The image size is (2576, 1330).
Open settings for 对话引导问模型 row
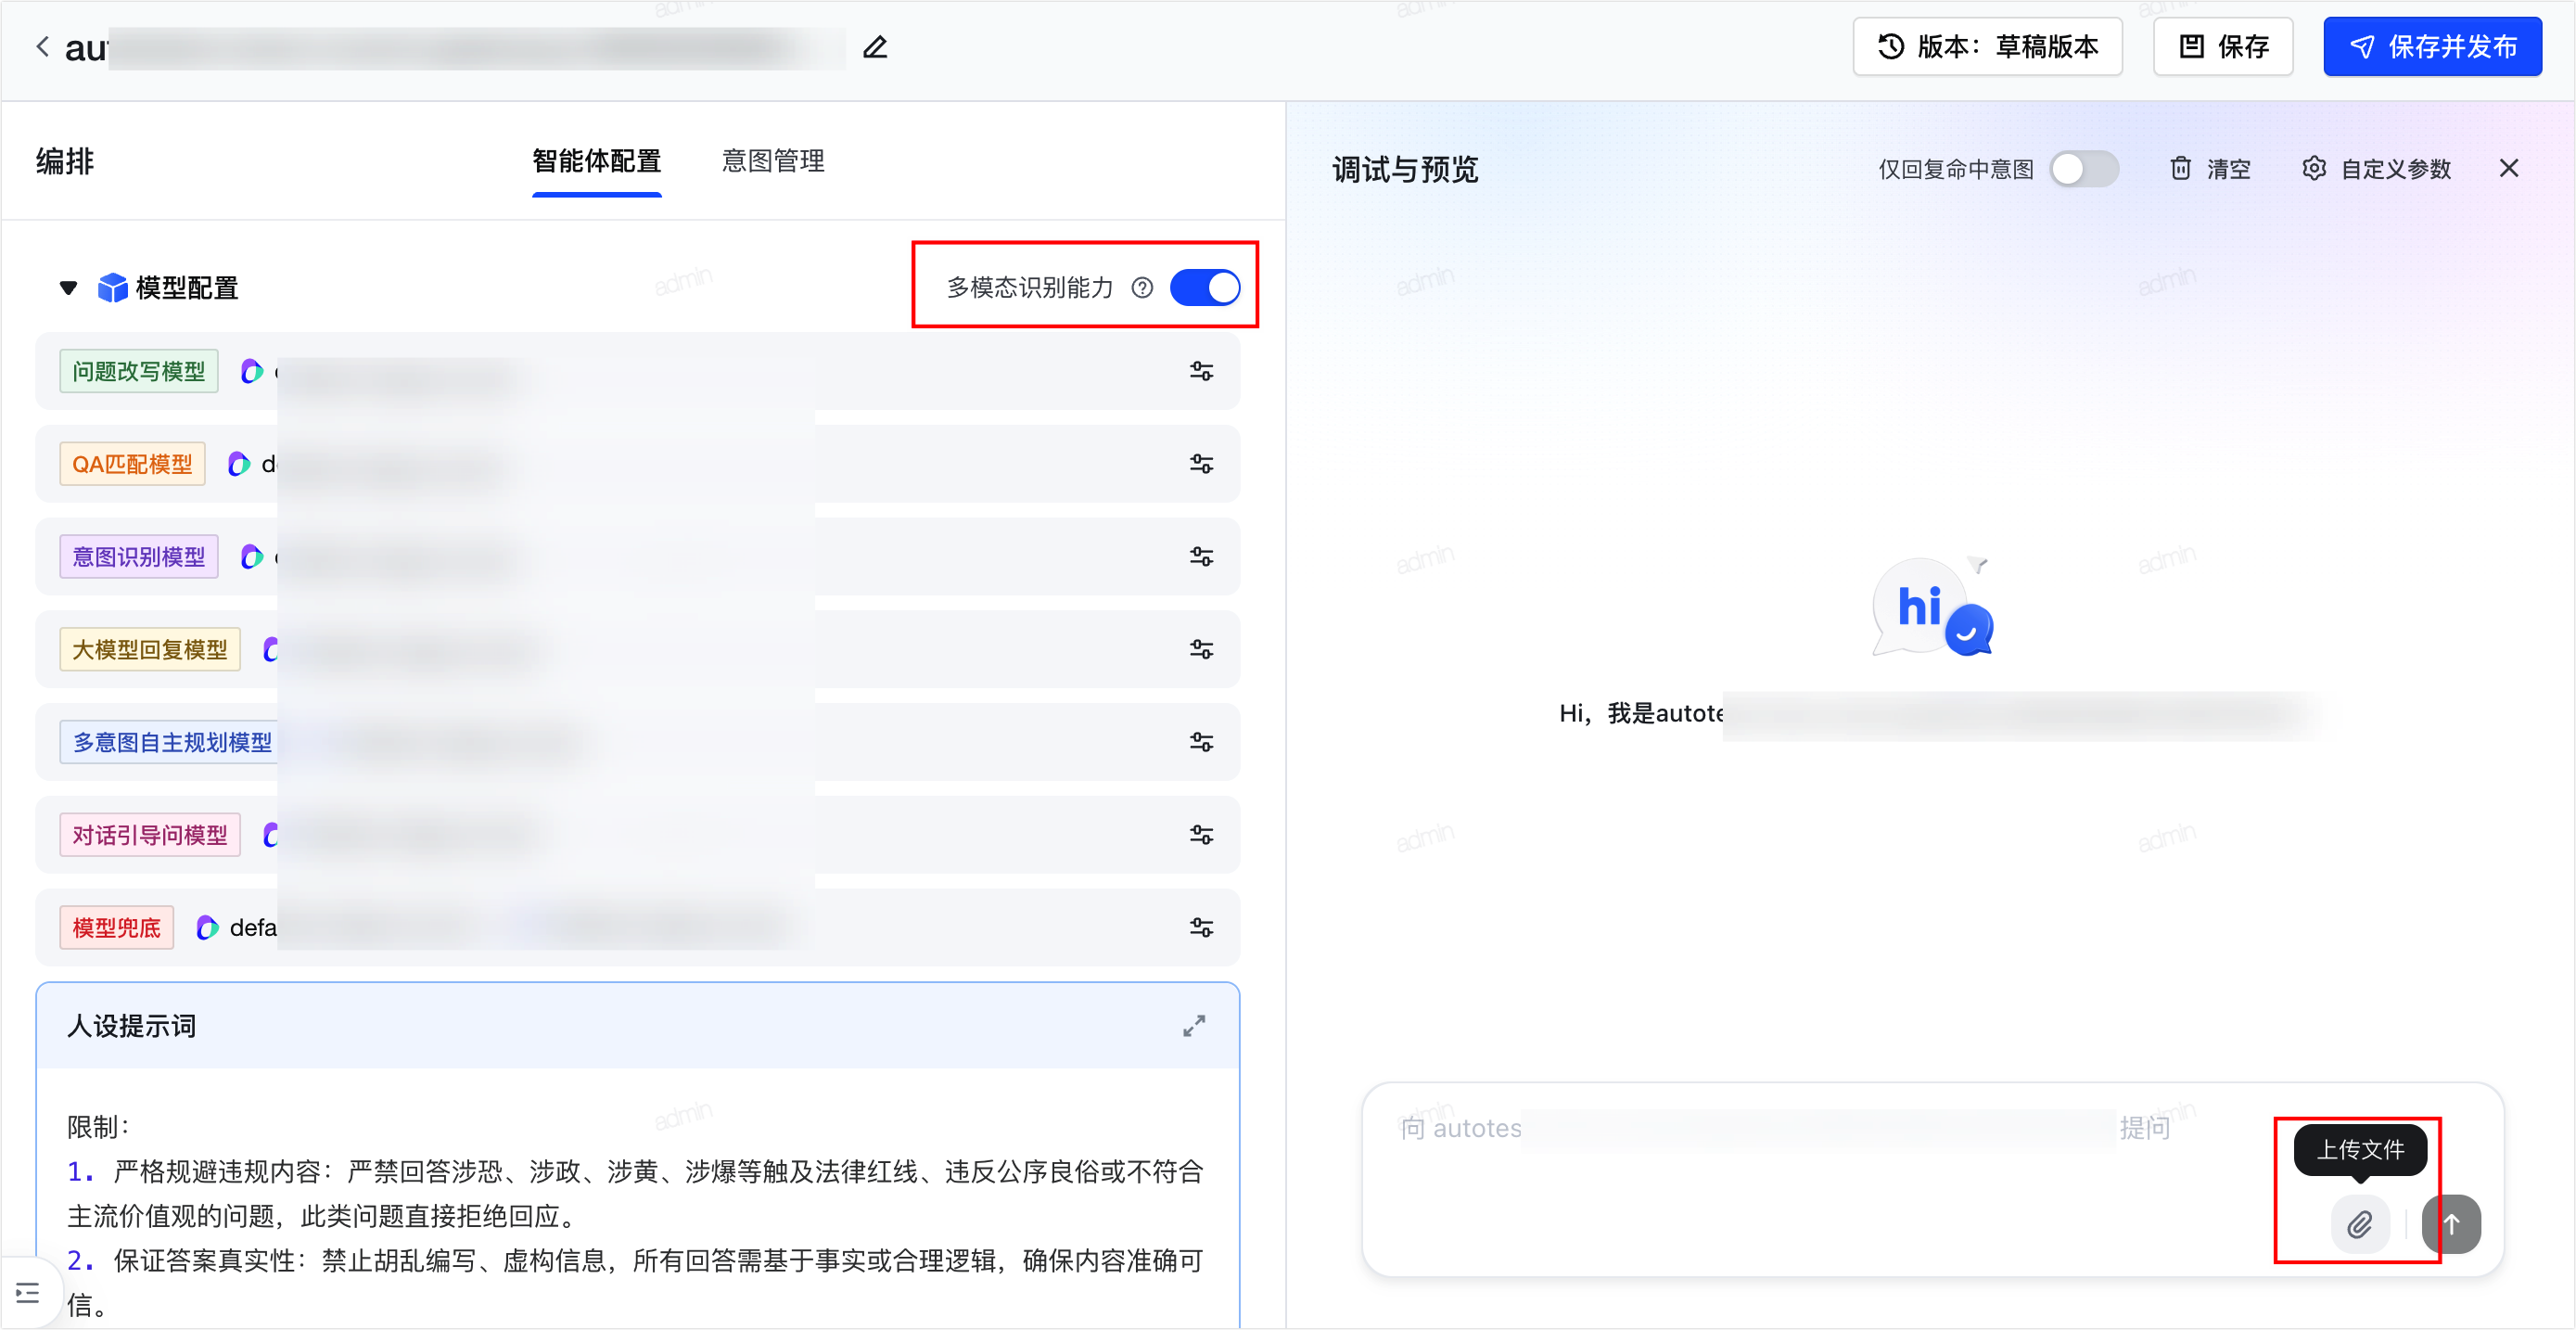click(1201, 835)
